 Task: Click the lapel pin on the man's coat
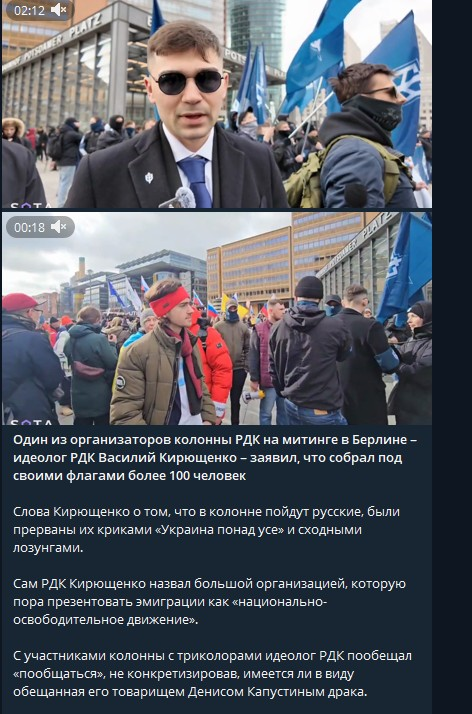149,178
